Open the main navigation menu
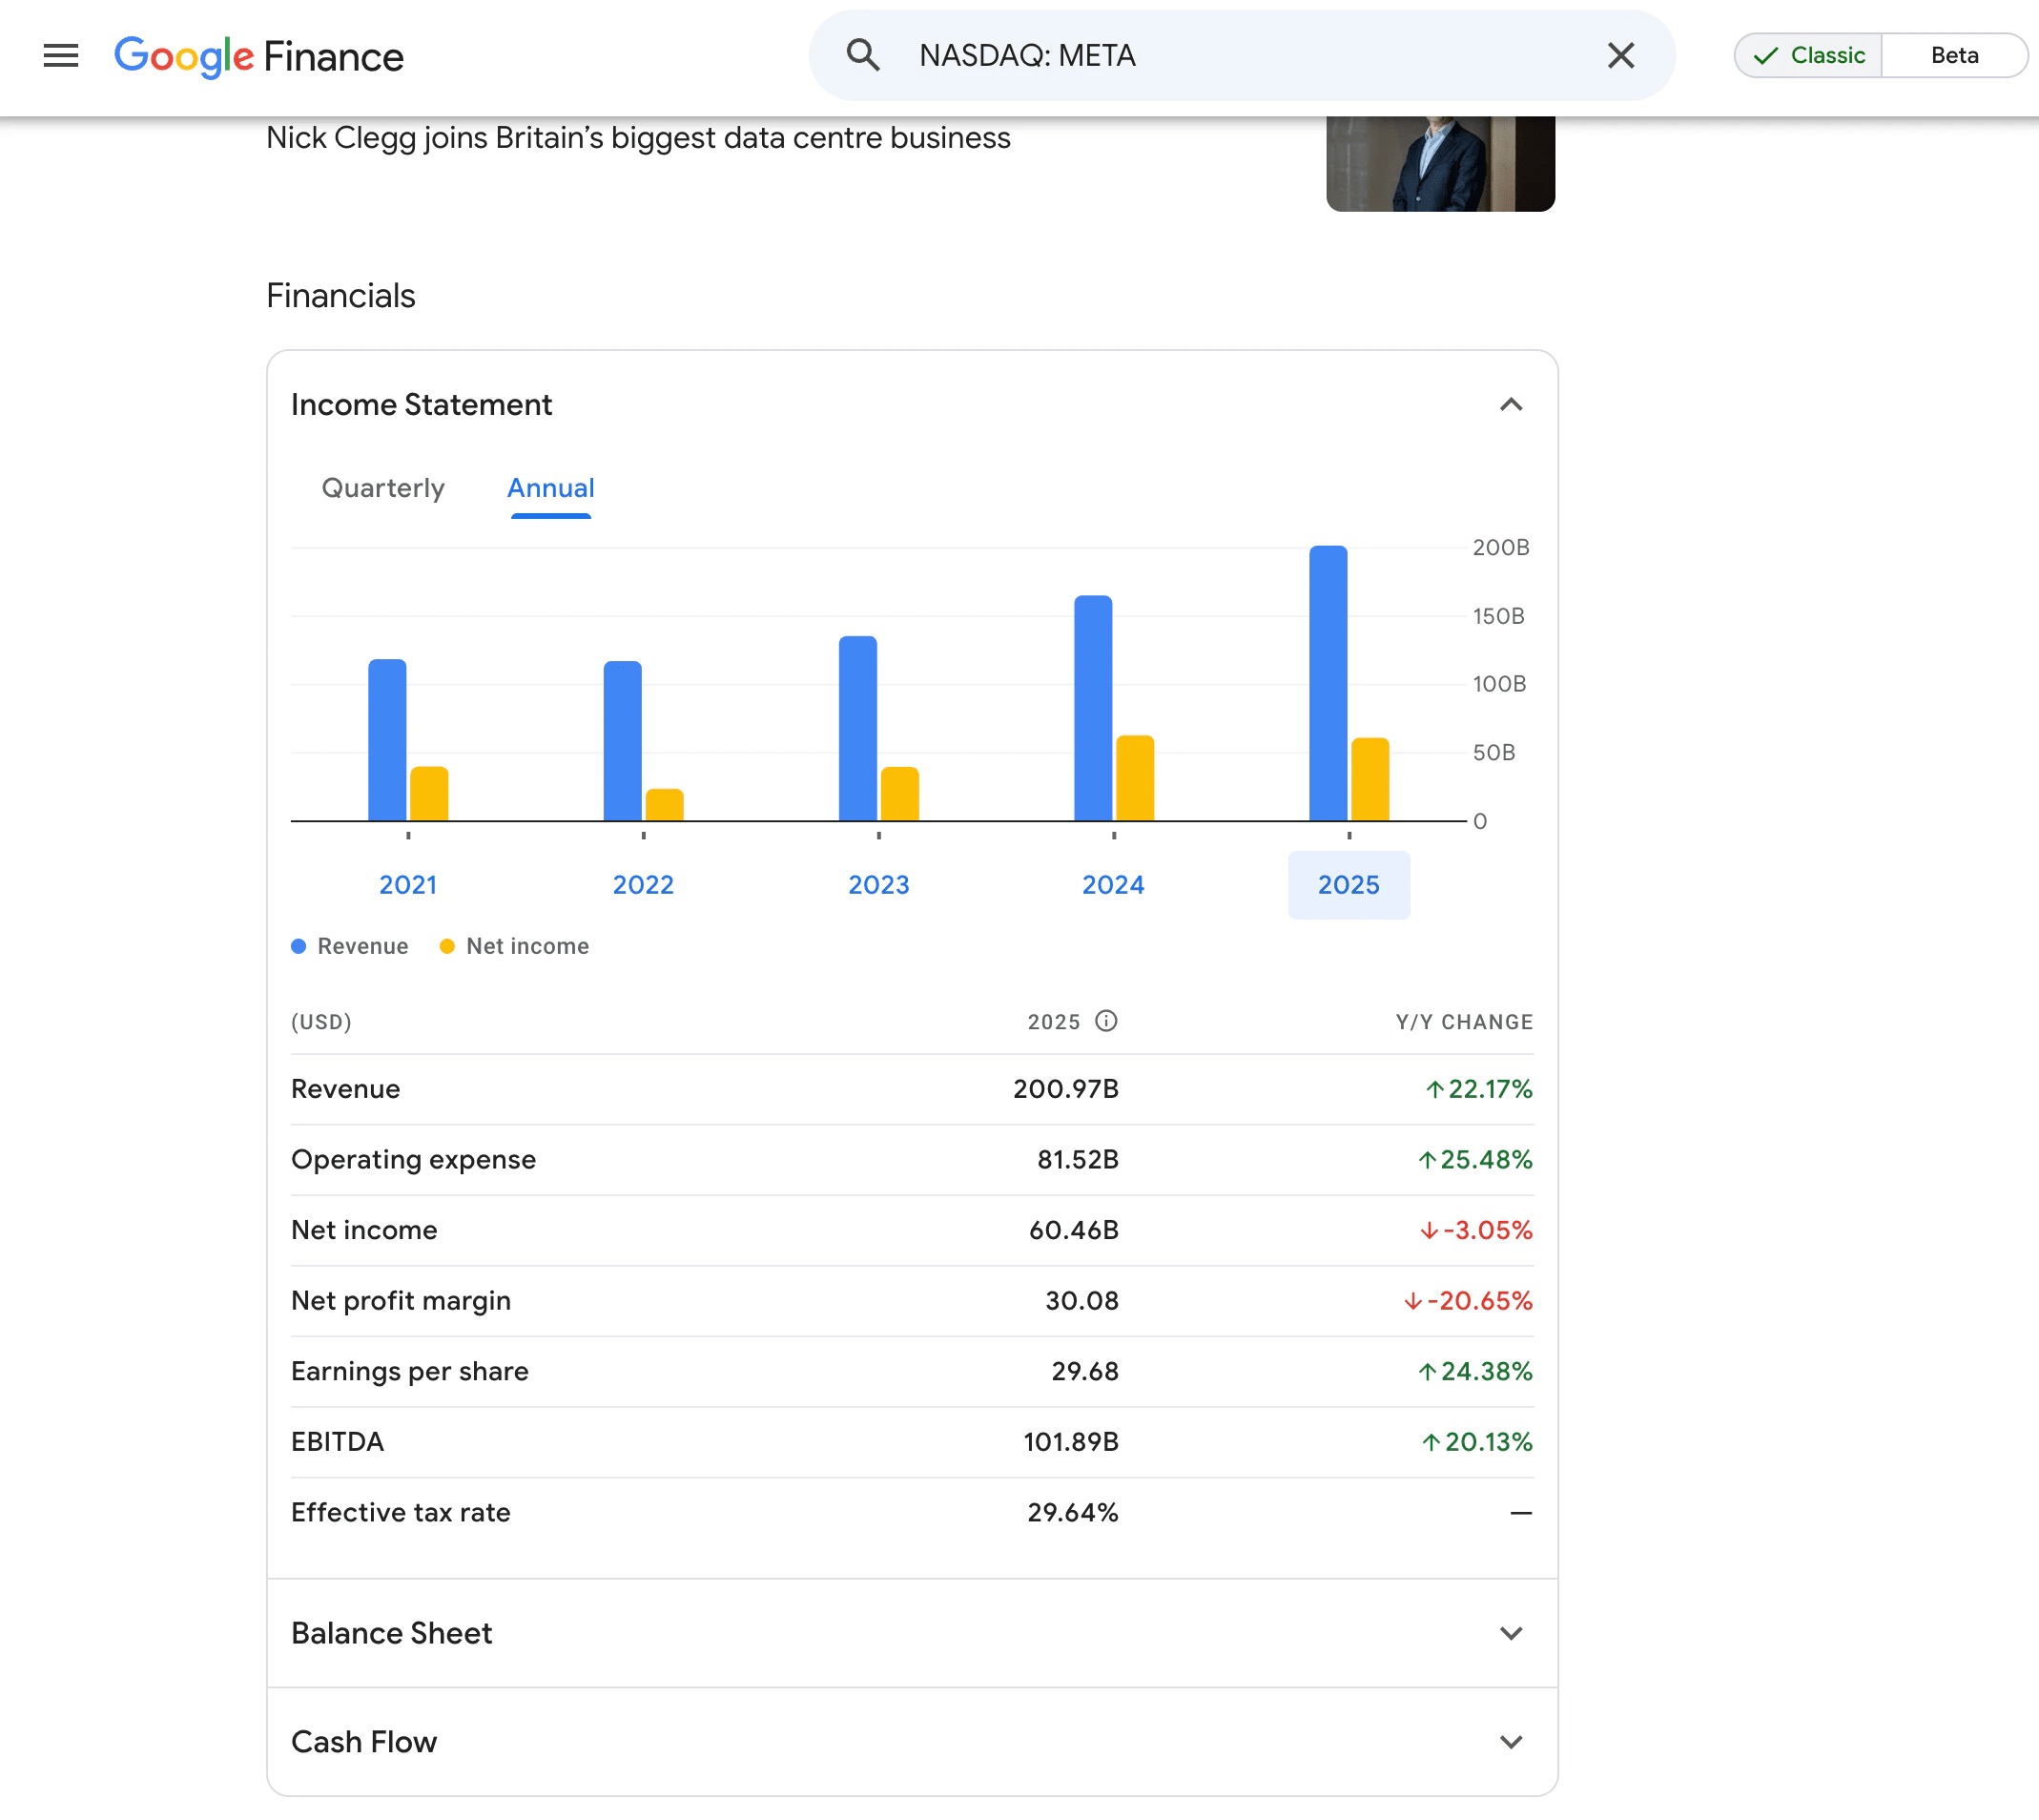This screenshot has width=2039, height=1820. pos(60,56)
